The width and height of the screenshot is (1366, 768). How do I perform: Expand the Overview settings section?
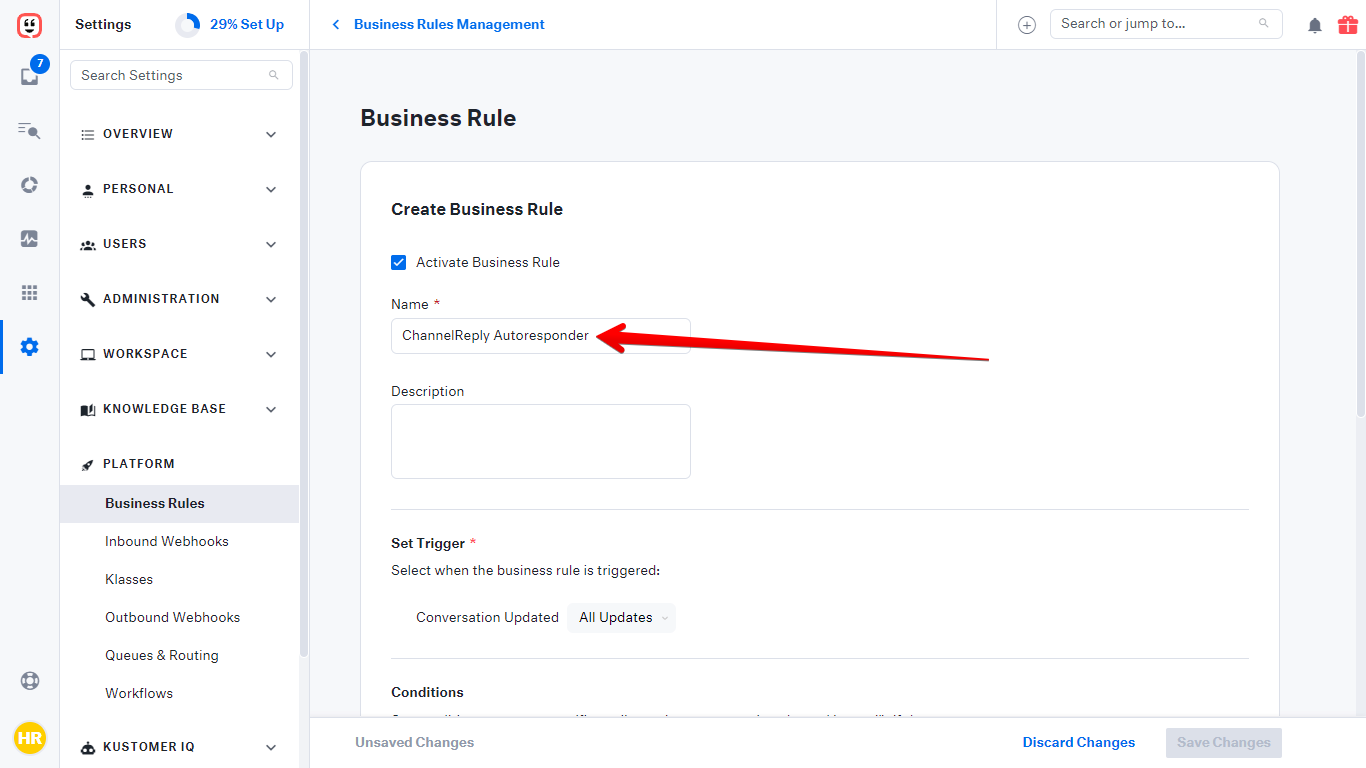click(x=180, y=134)
